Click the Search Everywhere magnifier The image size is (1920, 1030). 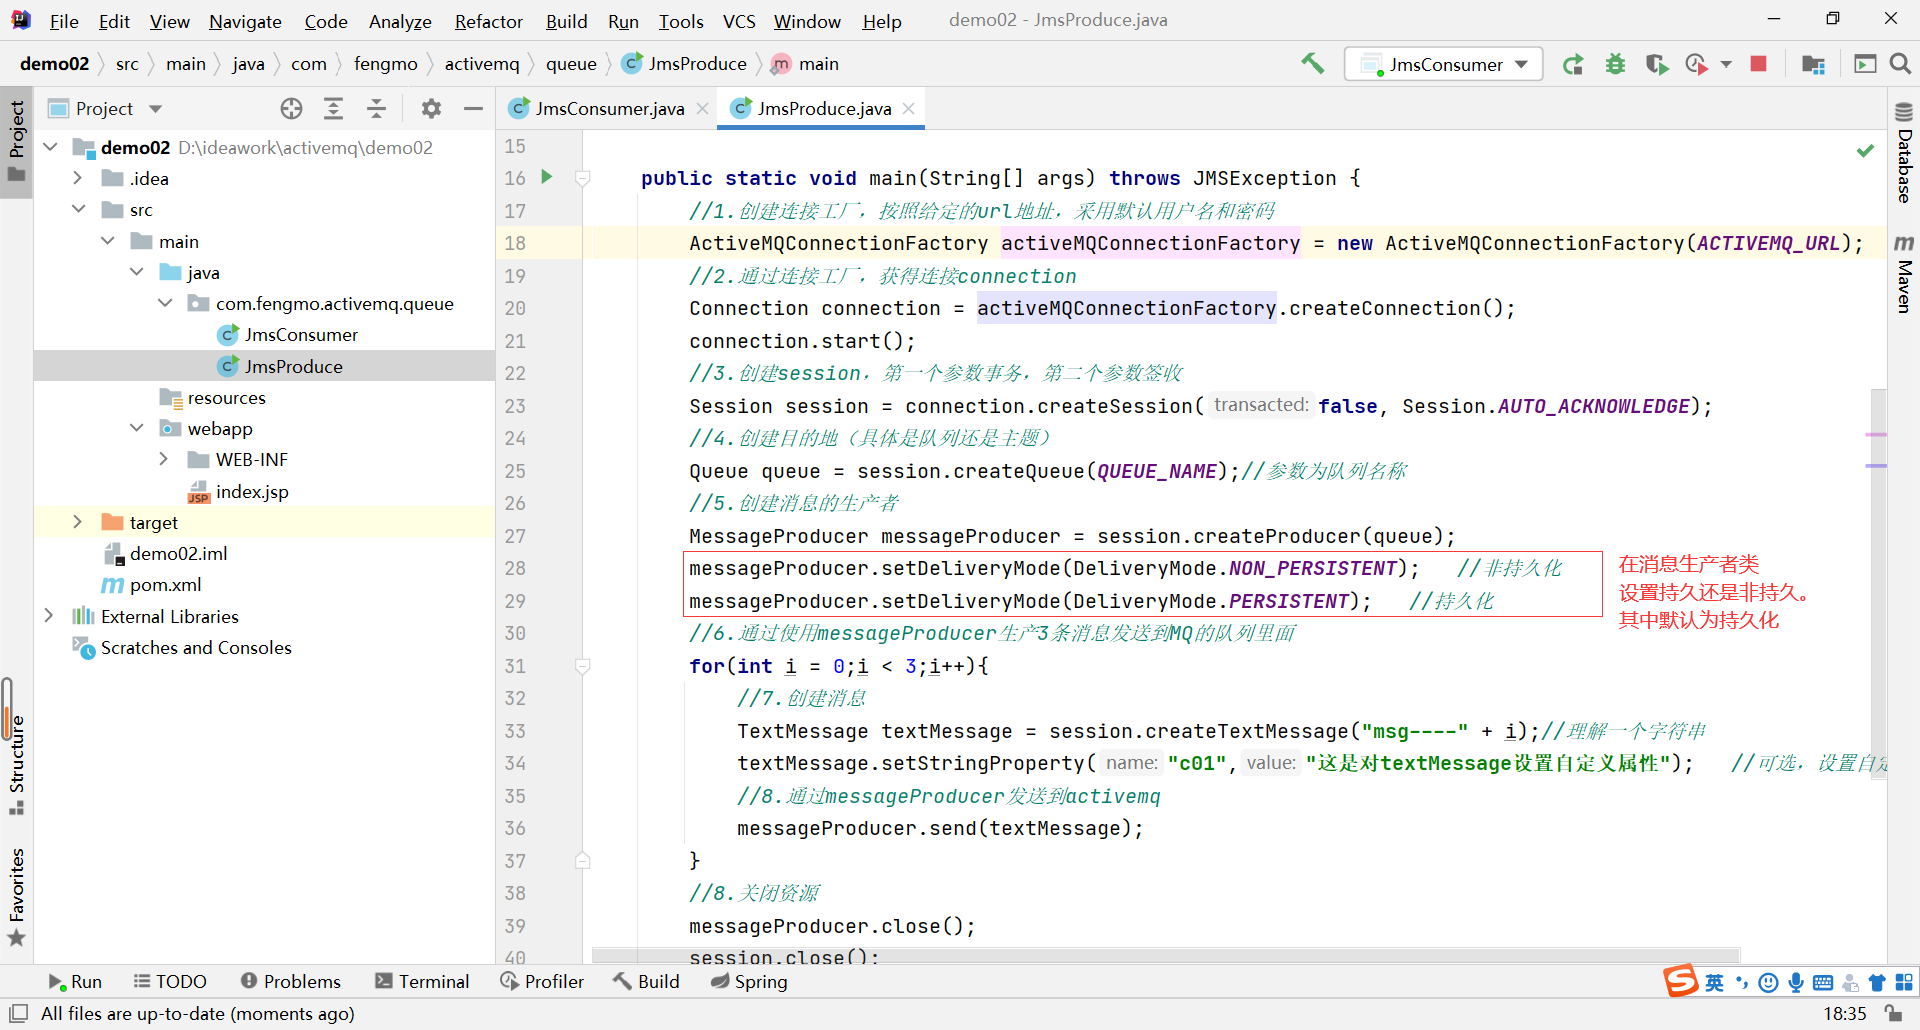pyautogui.click(x=1900, y=64)
